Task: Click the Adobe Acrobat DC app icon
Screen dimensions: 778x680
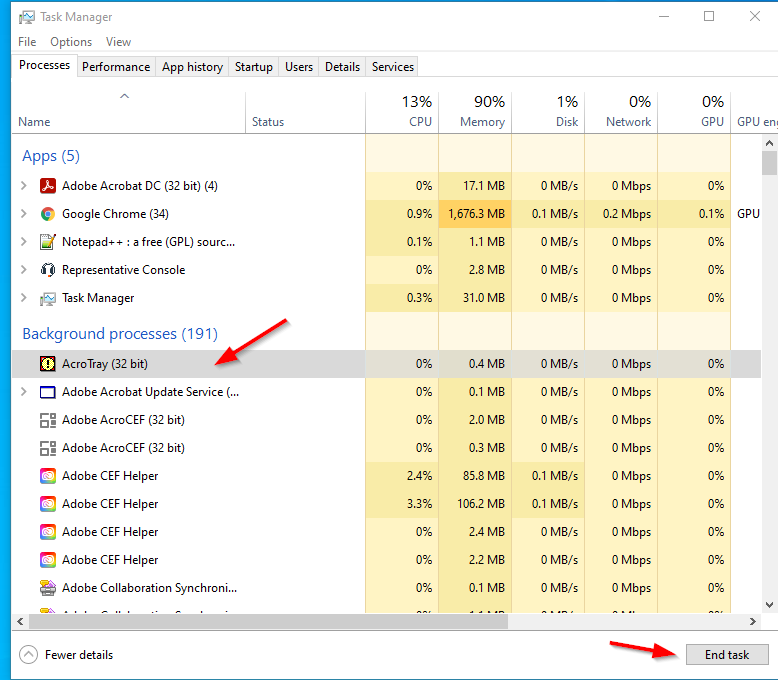Action: (47, 186)
